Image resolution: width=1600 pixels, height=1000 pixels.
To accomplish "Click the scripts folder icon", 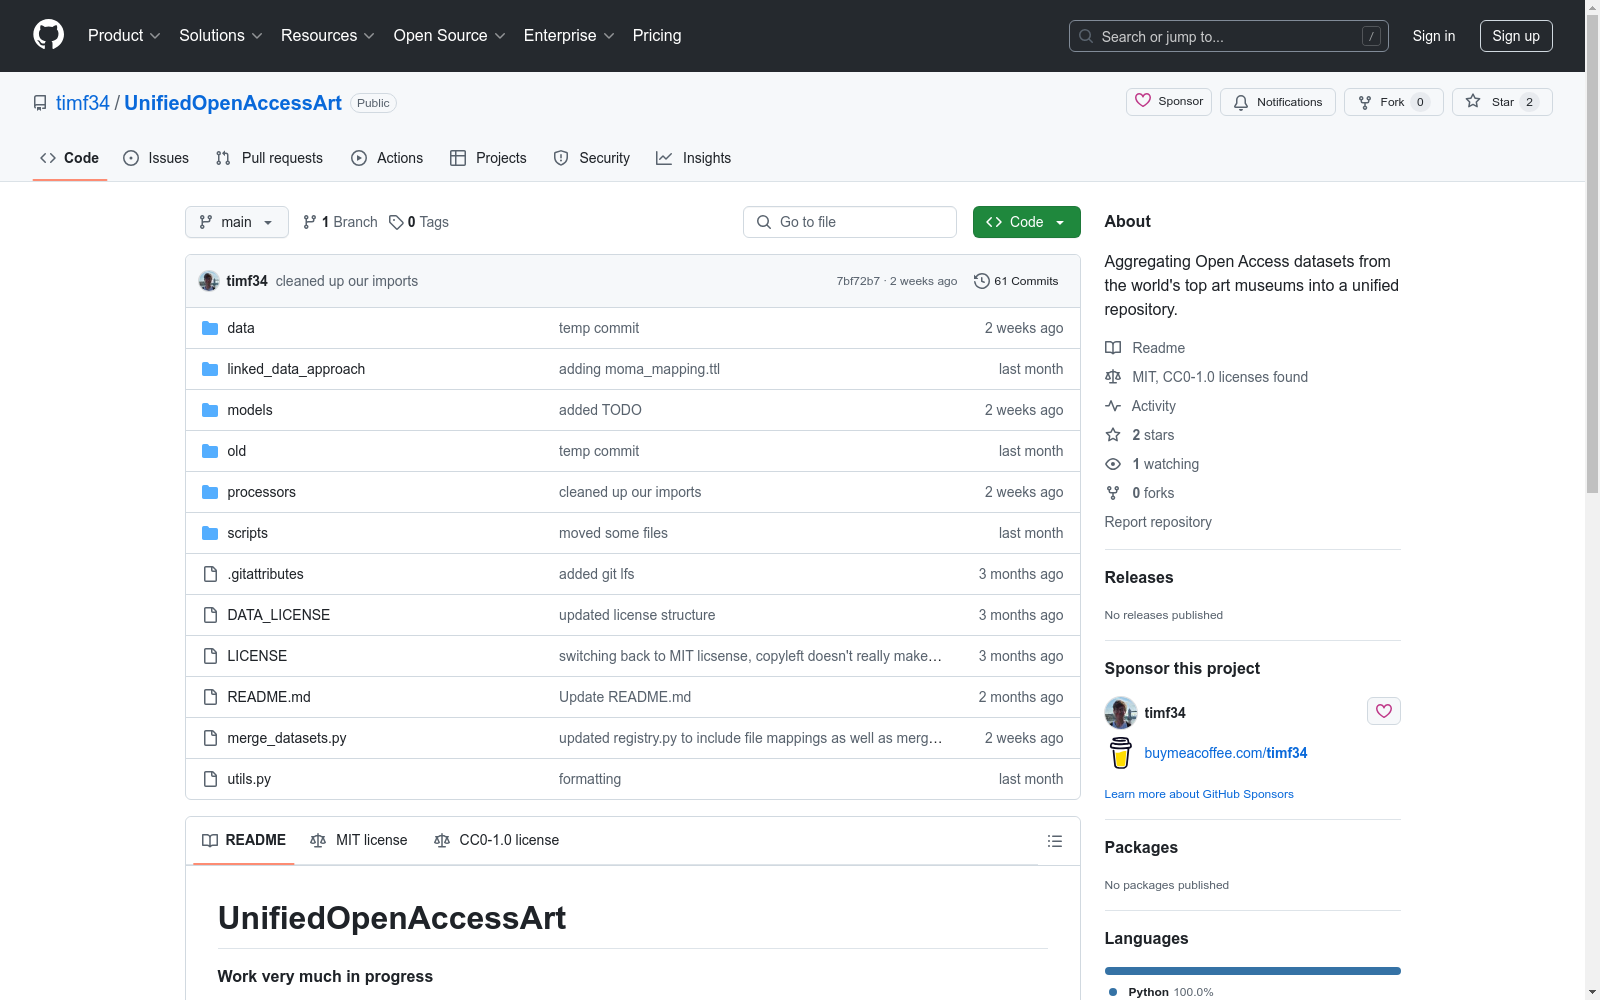I will pos(210,533).
